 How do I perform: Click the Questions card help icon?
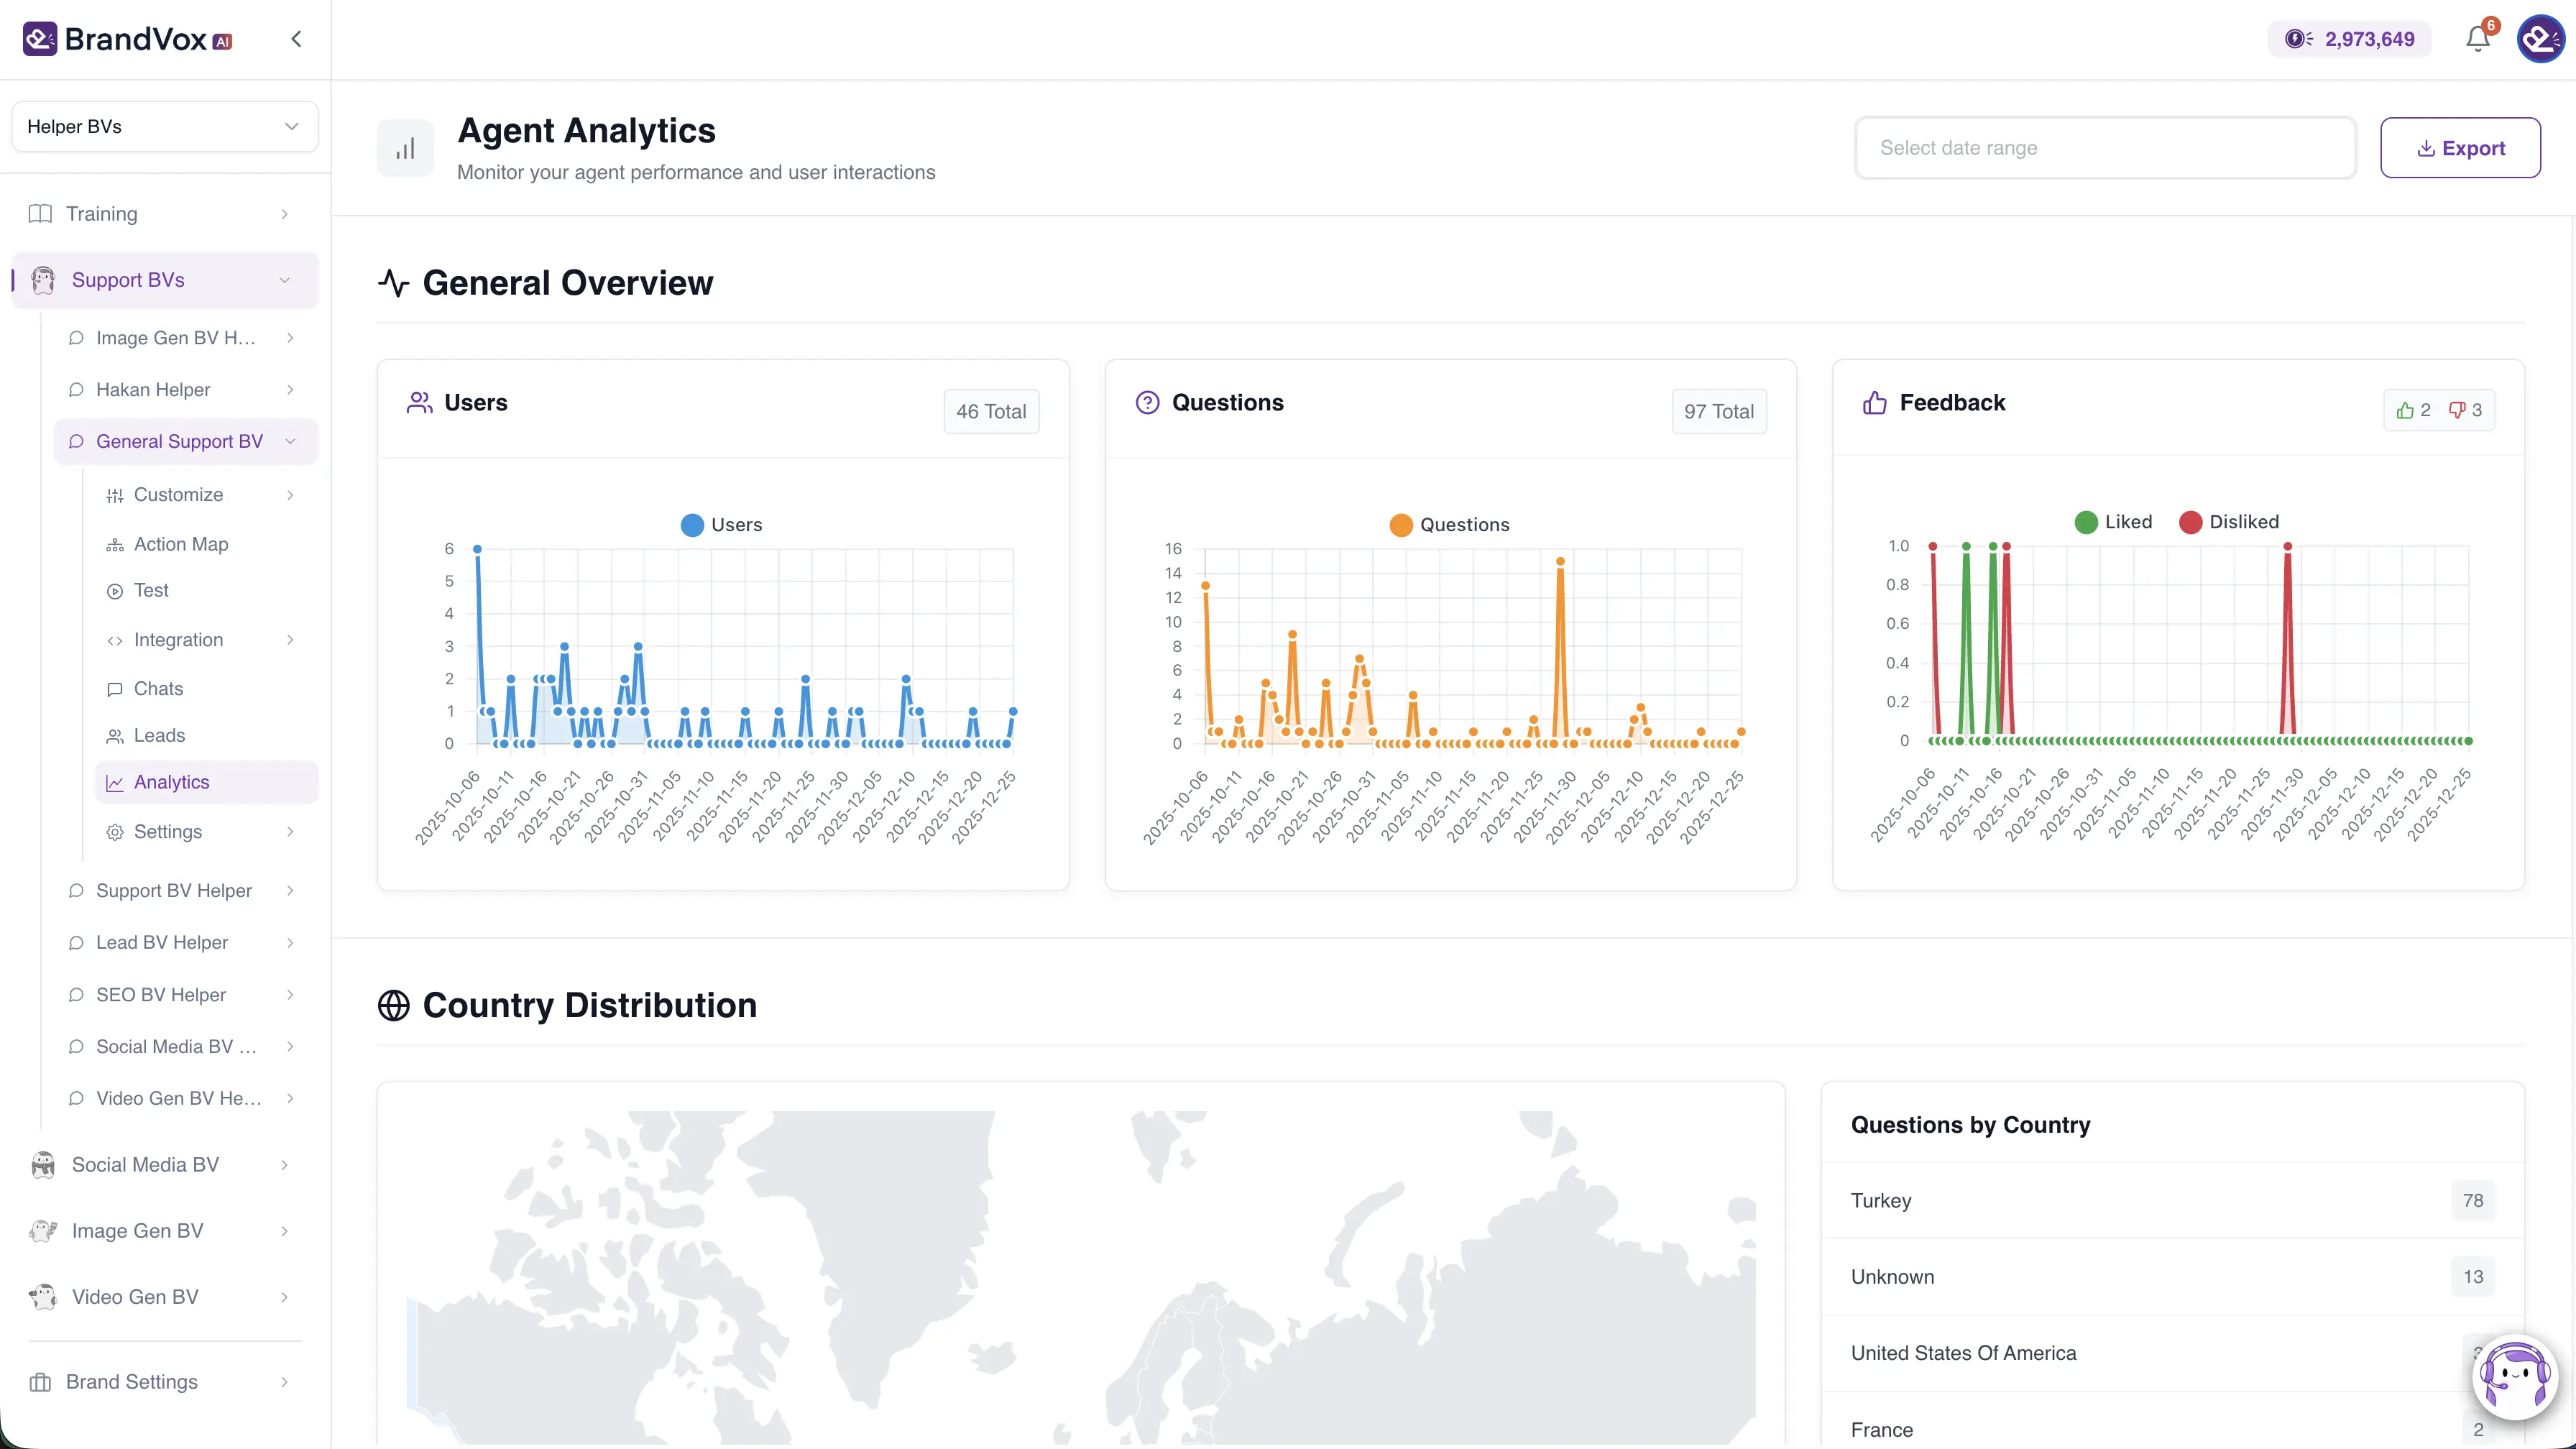click(1147, 402)
